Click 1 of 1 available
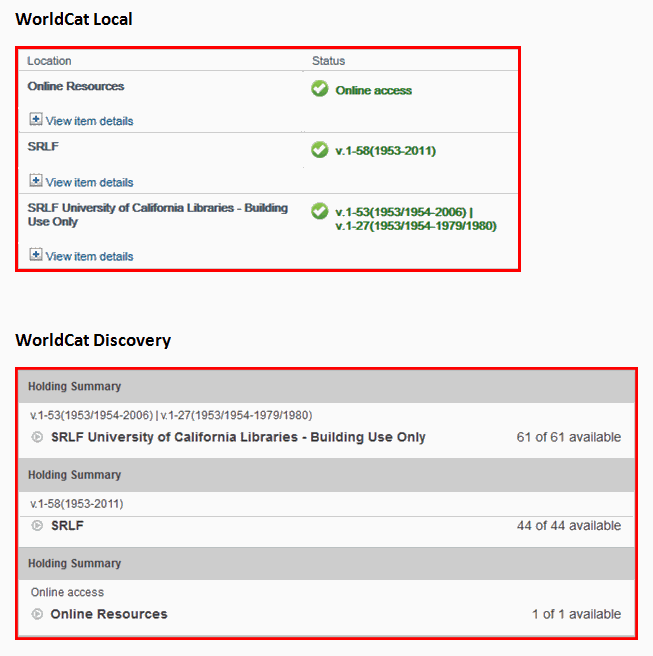Screen dimensions: 653x656 click(576, 614)
